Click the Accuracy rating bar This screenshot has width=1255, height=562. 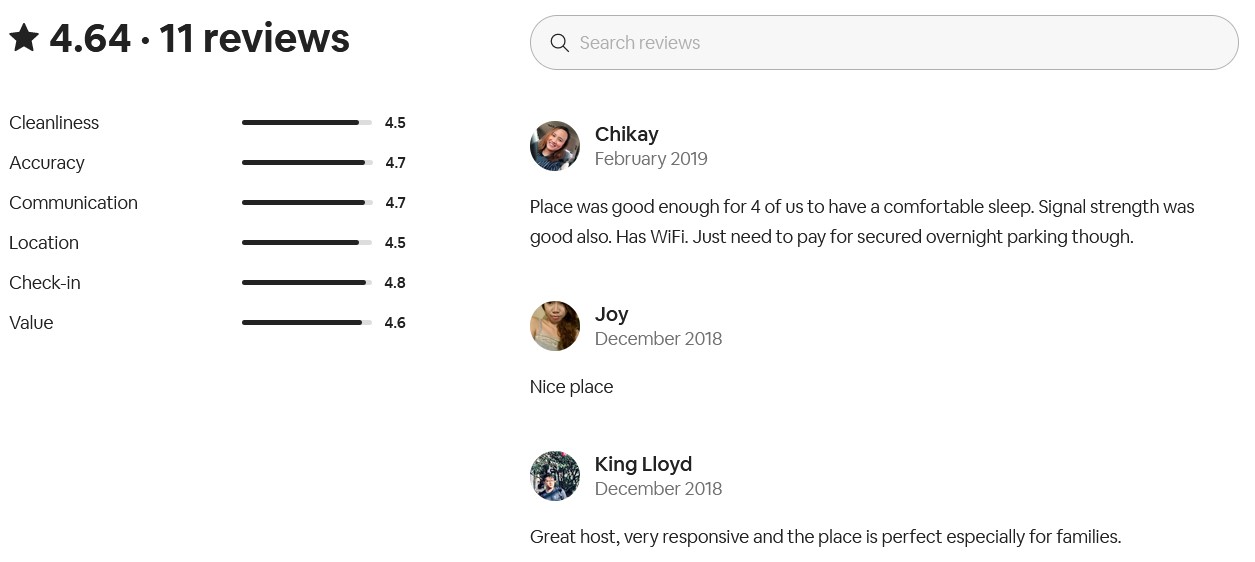click(x=306, y=163)
